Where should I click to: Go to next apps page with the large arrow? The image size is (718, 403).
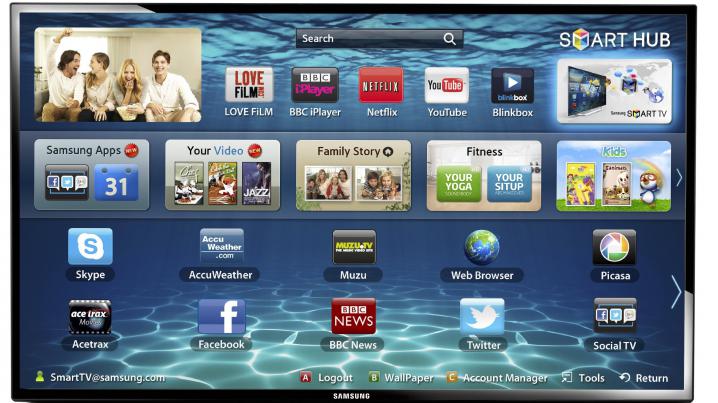tap(676, 291)
